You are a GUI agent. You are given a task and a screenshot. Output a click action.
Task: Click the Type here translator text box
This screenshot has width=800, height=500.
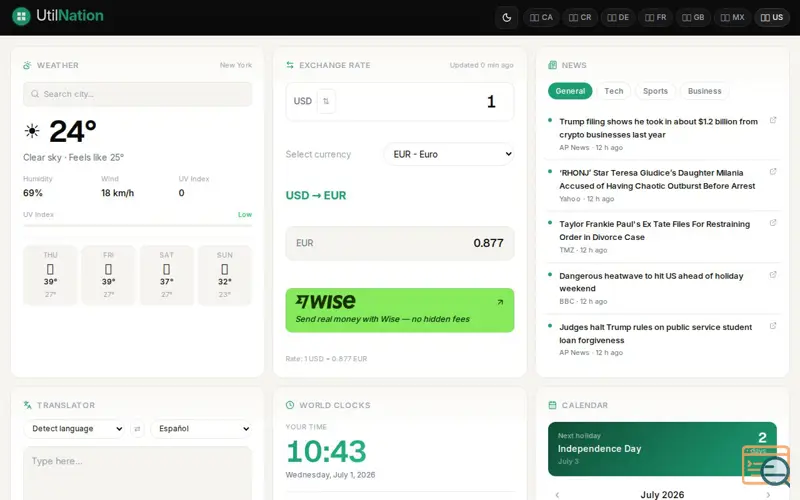click(x=137, y=473)
